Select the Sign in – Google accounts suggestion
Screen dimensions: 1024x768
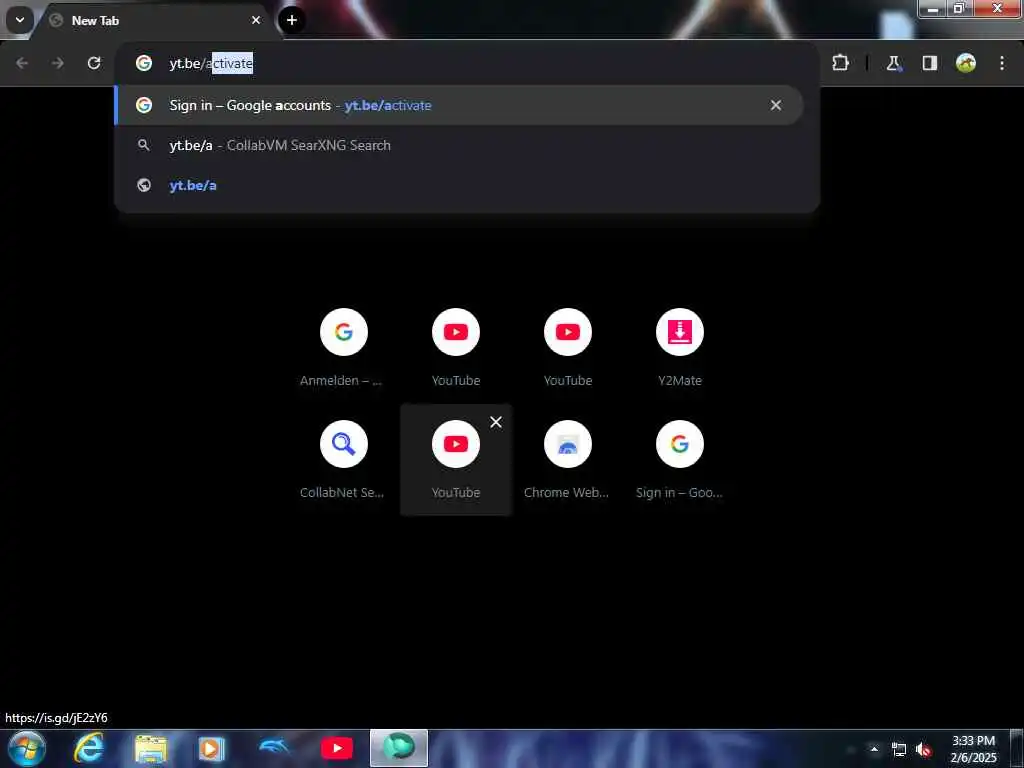458,105
